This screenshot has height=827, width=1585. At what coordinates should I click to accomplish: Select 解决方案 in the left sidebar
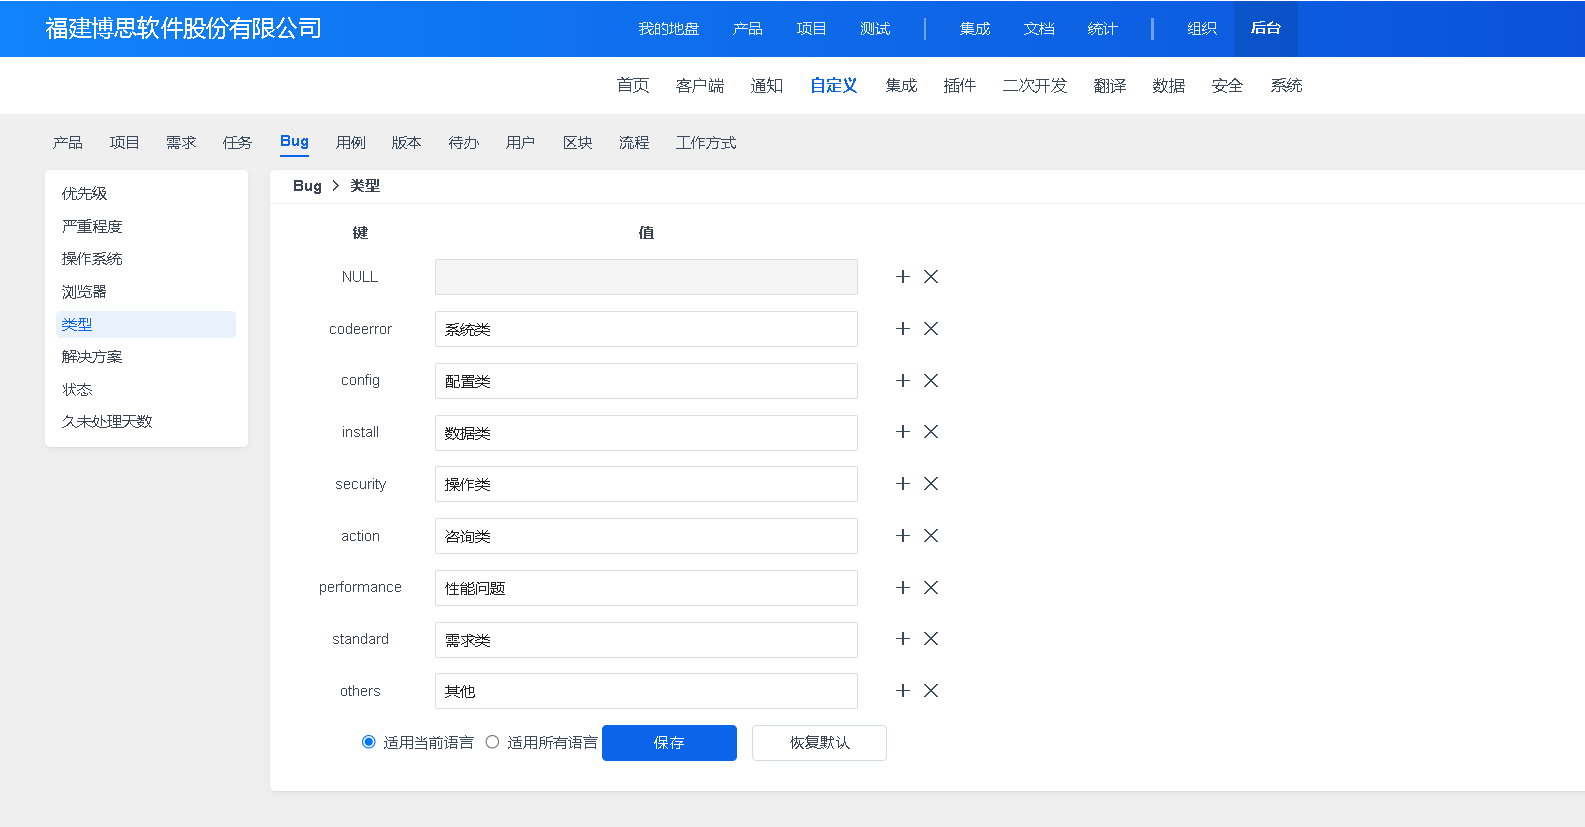tap(92, 357)
